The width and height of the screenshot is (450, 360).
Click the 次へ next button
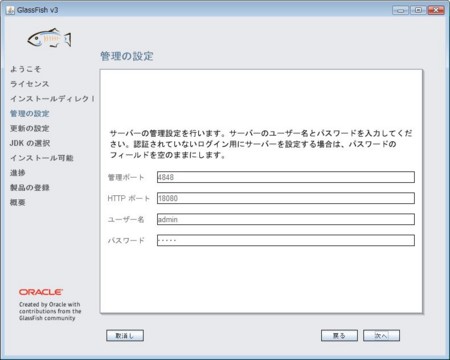pyautogui.click(x=381, y=335)
